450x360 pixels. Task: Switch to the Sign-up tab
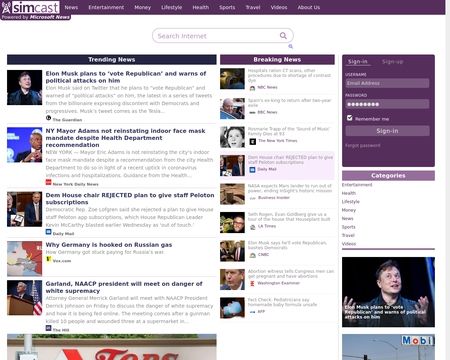pyautogui.click(x=392, y=62)
